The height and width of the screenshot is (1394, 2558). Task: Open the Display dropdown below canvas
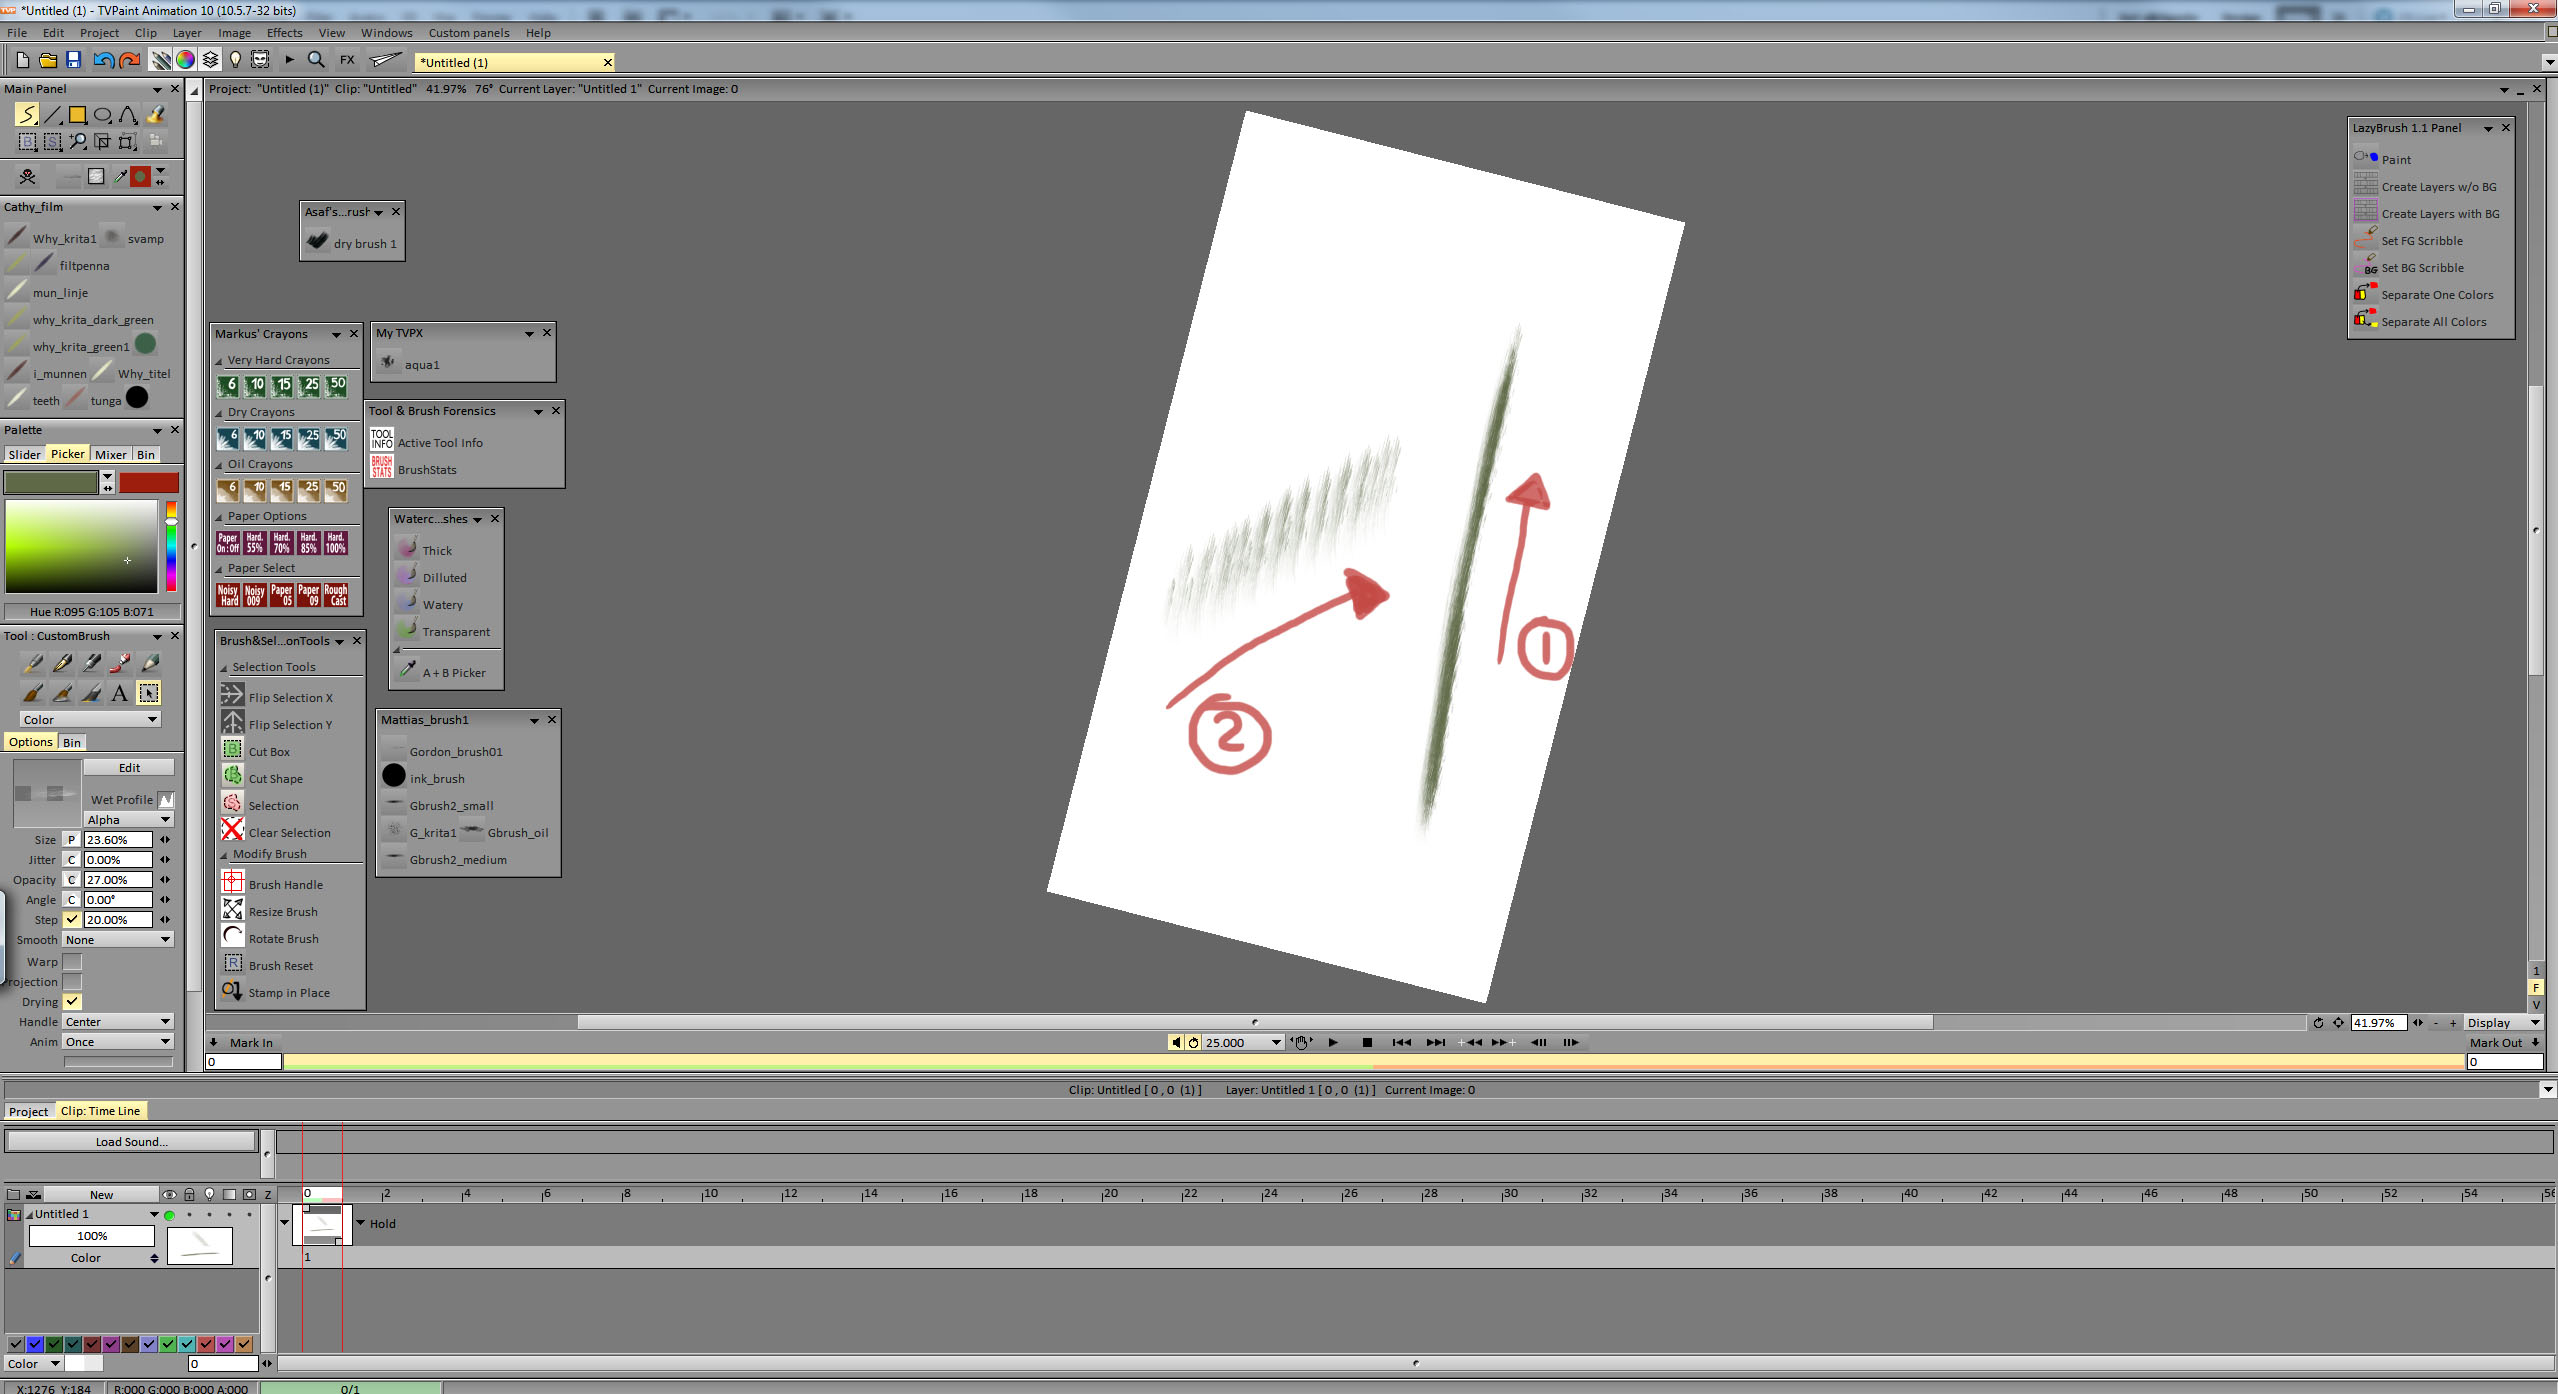2503,1023
